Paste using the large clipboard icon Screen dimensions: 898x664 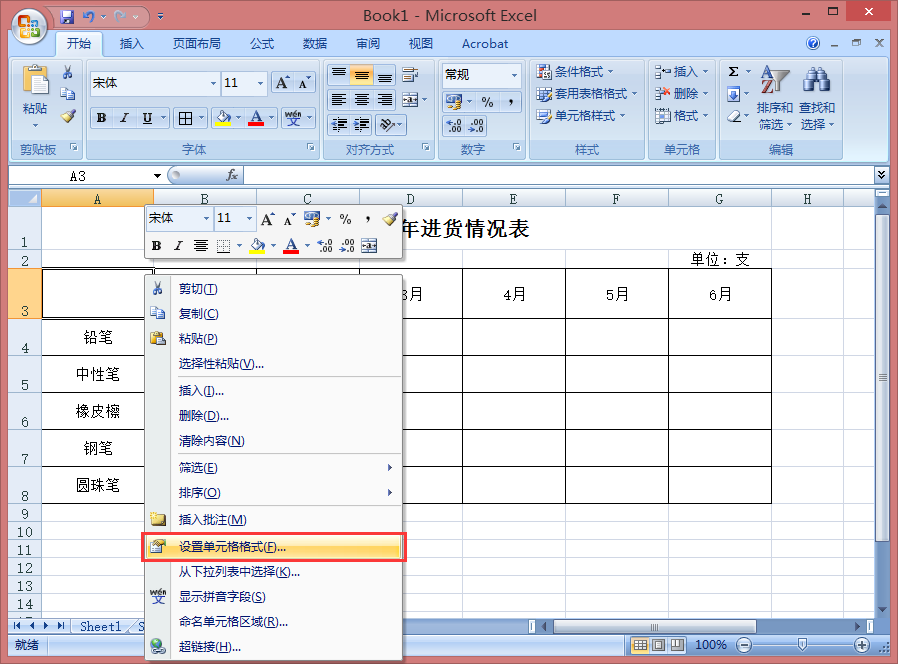[36, 80]
